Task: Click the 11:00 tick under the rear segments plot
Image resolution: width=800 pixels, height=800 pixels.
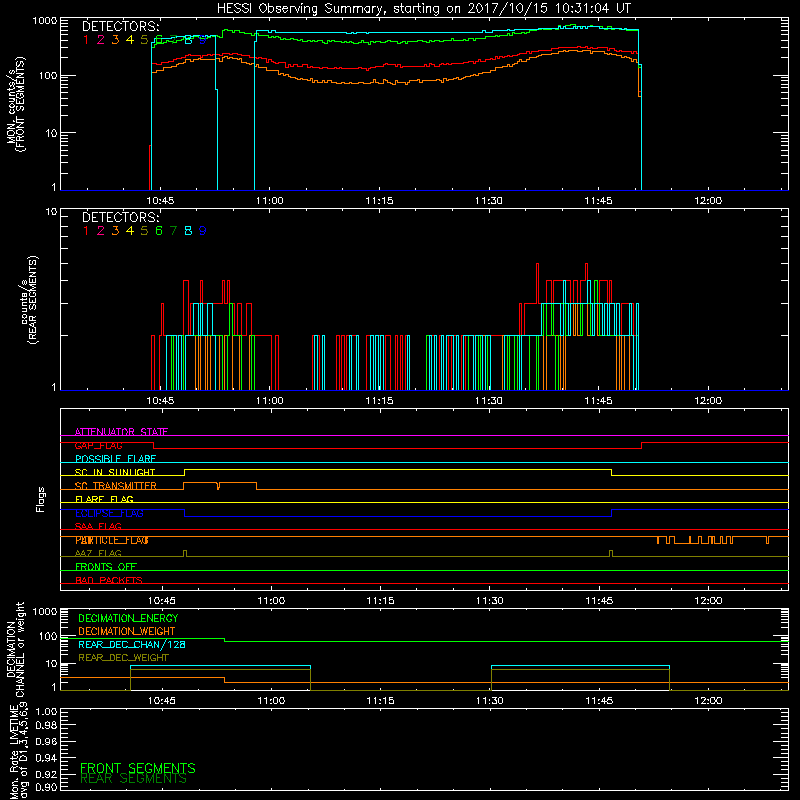Action: click(269, 401)
